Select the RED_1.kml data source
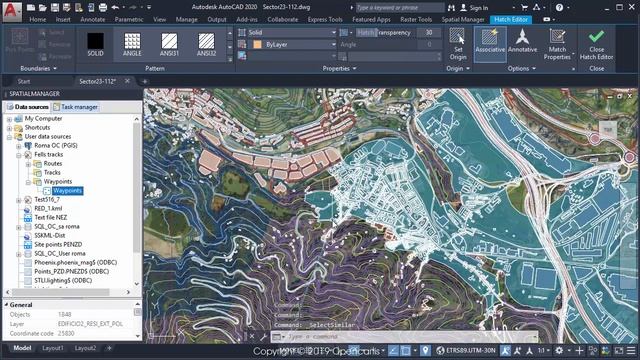The height and width of the screenshot is (360, 640). [x=48, y=208]
